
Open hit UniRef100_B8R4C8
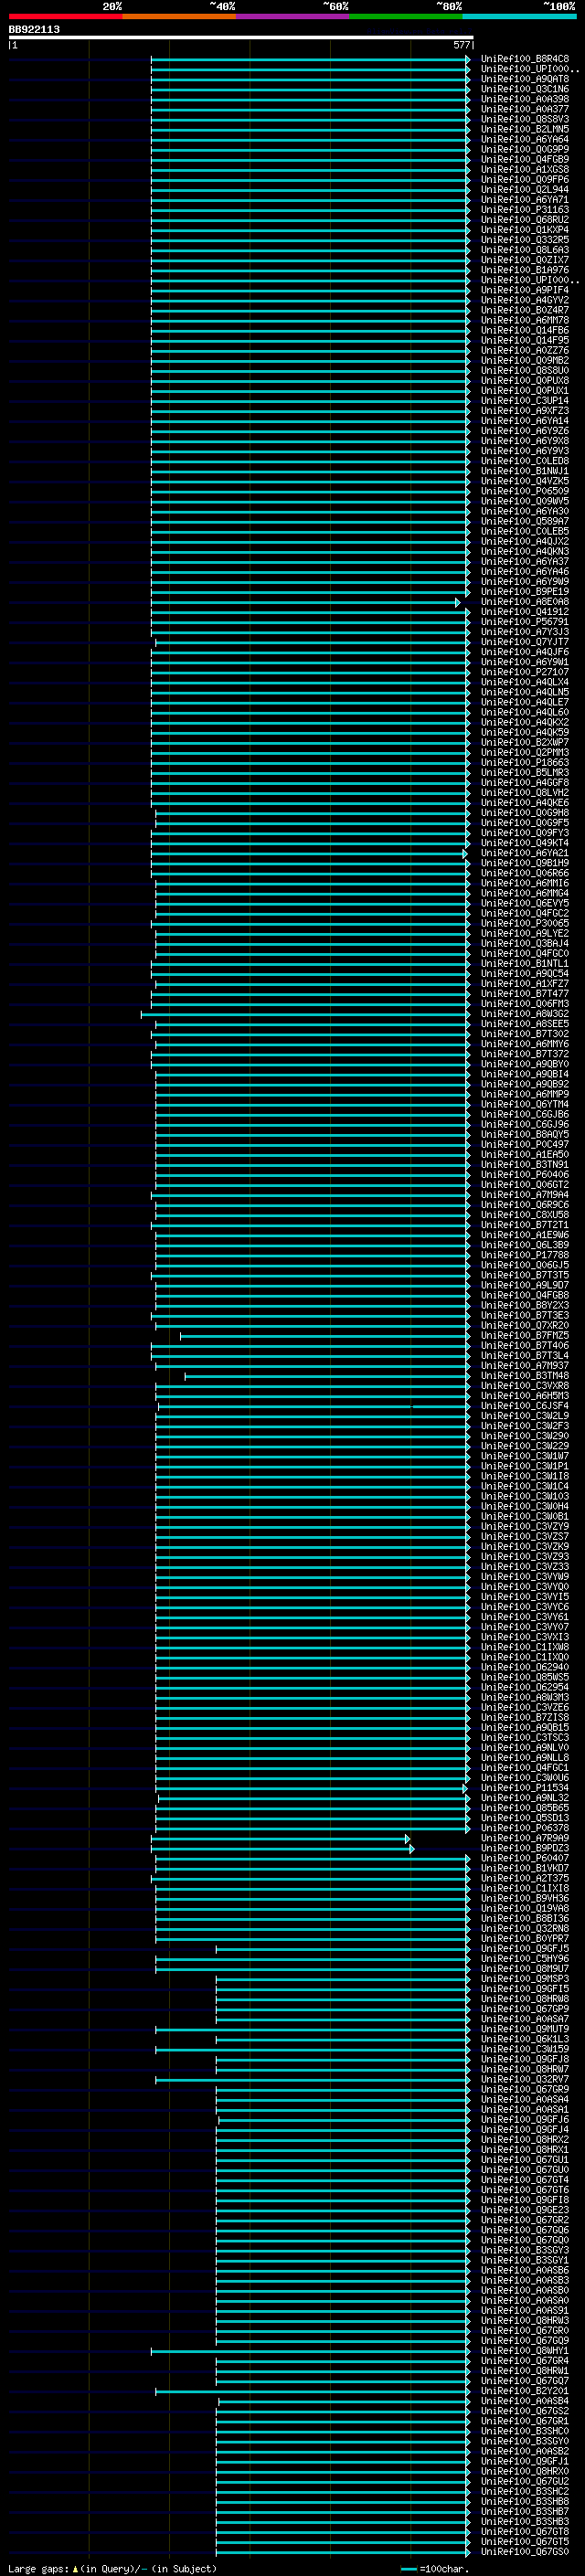click(x=525, y=59)
